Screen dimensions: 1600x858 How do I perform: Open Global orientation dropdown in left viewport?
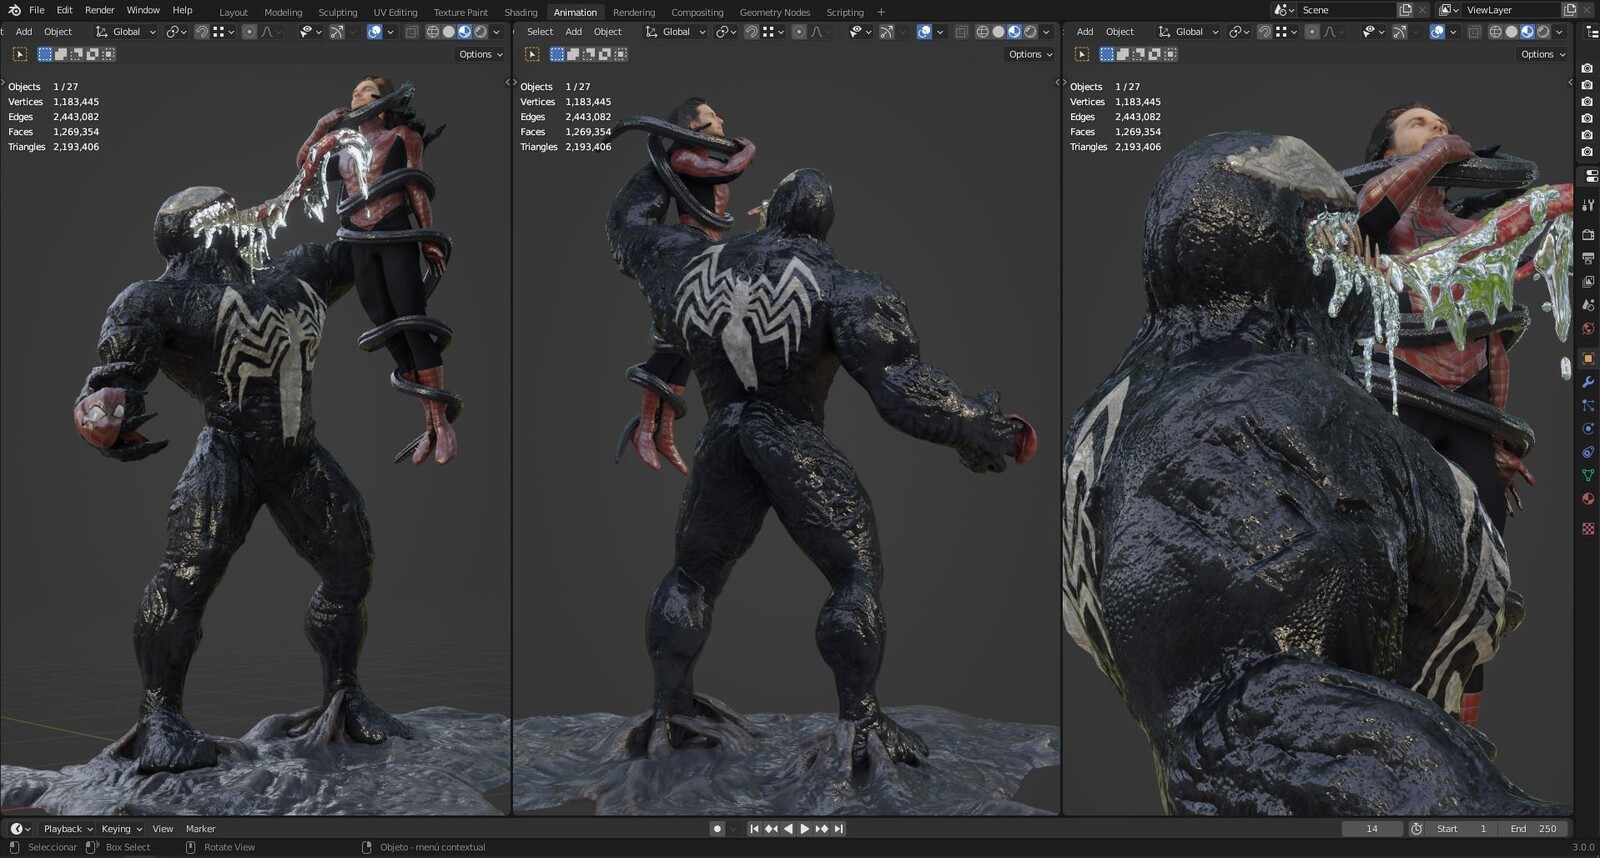[x=126, y=32]
